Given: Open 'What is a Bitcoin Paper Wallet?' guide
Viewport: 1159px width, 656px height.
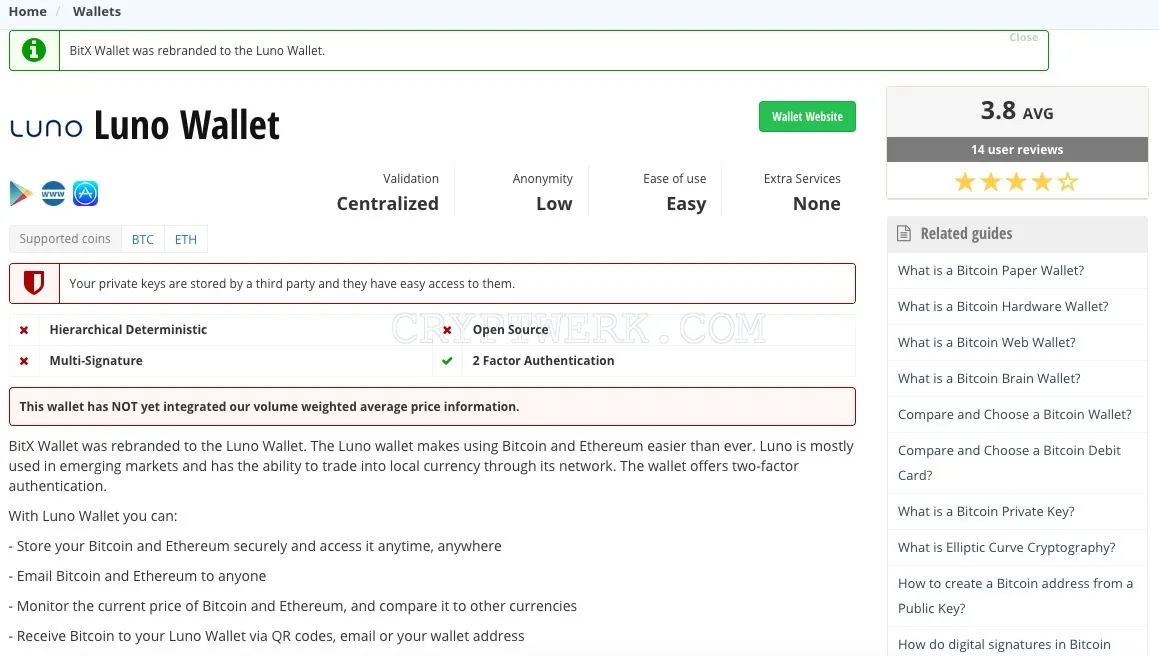Looking at the screenshot, I should (990, 271).
